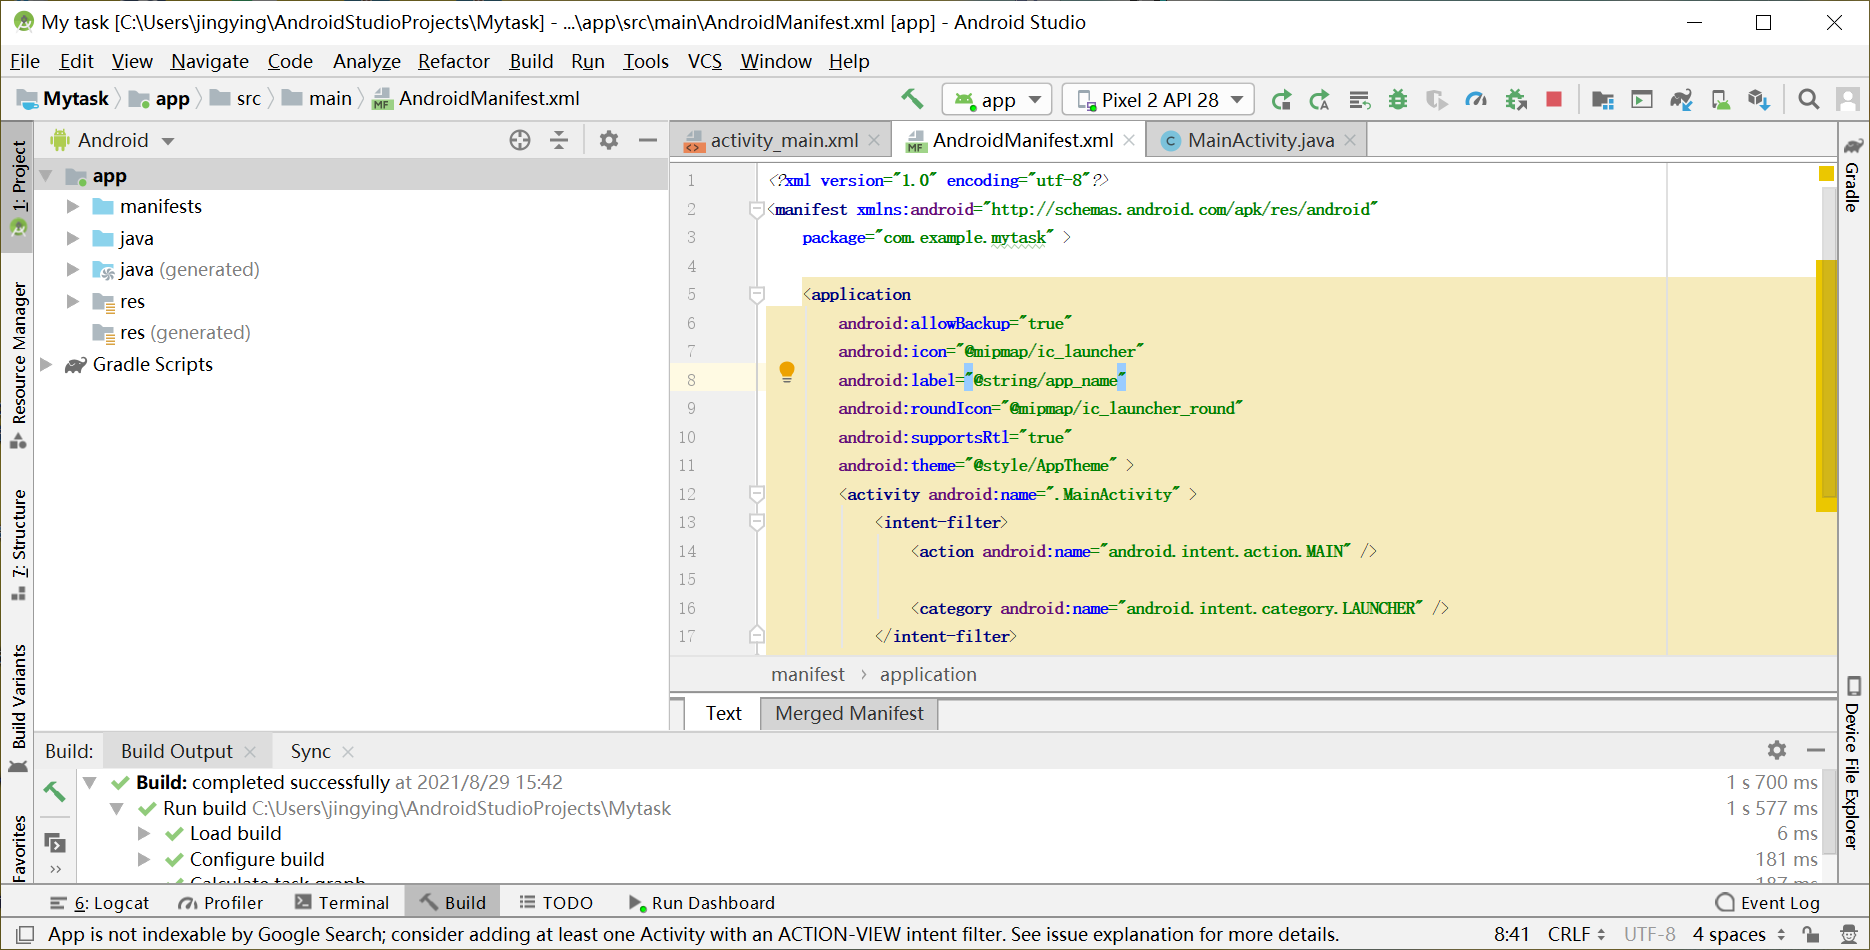Open the Profiler gauge icon in toolbar

pos(1475,100)
